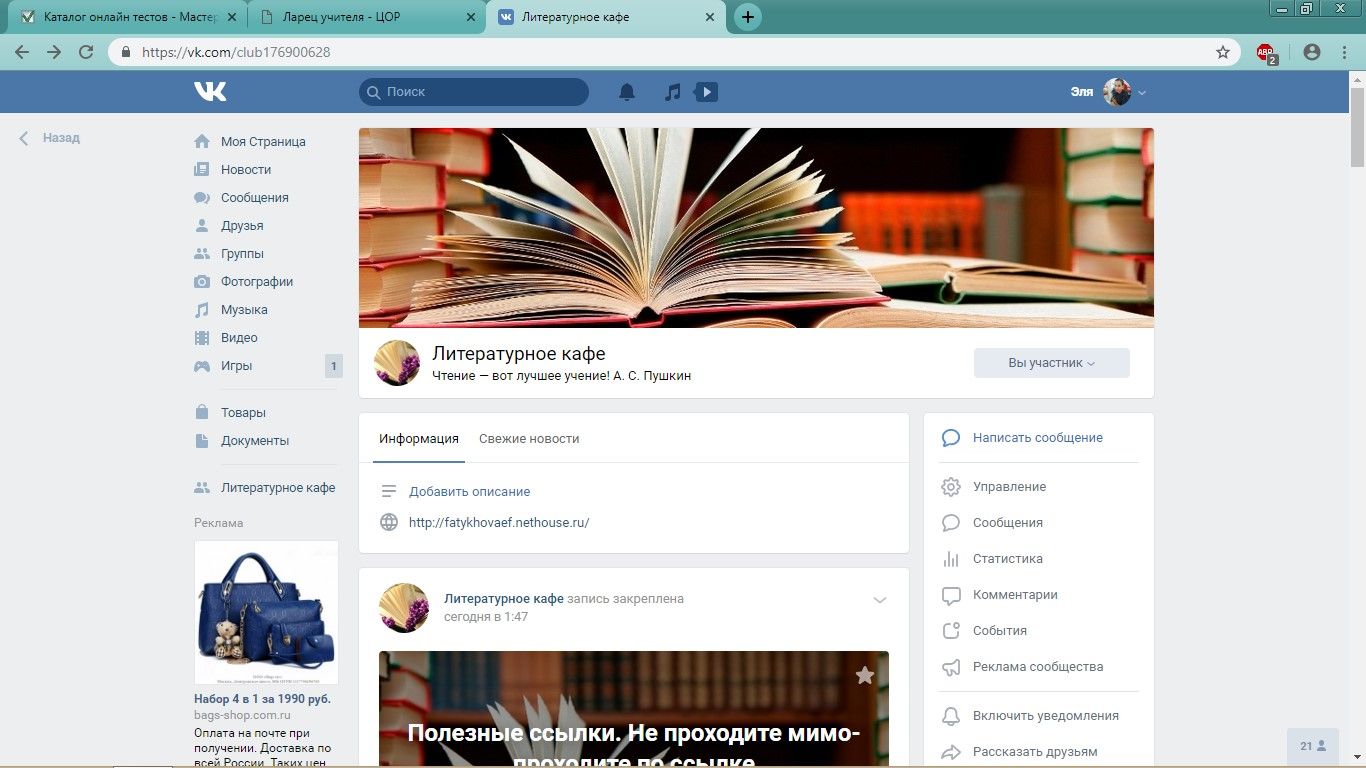Viewport: 1366px width, 768px height.
Task: Click the pinned post star icon
Action: 864,675
